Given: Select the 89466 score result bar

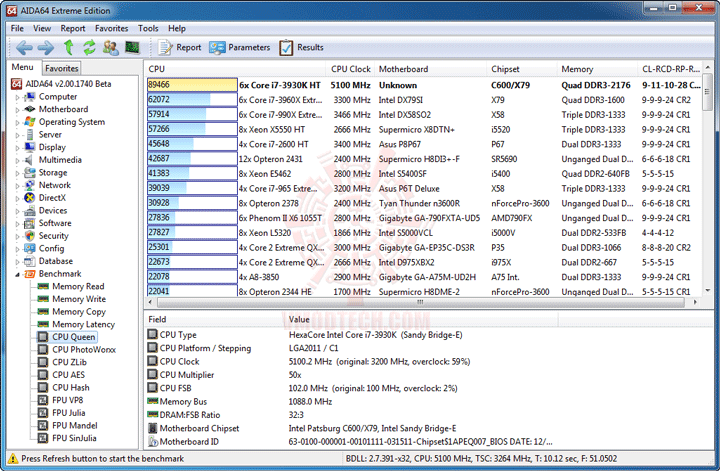Looking at the screenshot, I should (192, 85).
